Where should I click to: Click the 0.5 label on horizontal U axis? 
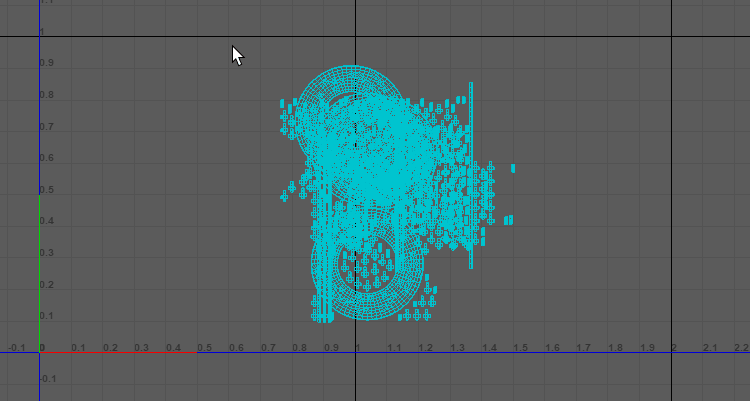pos(205,348)
